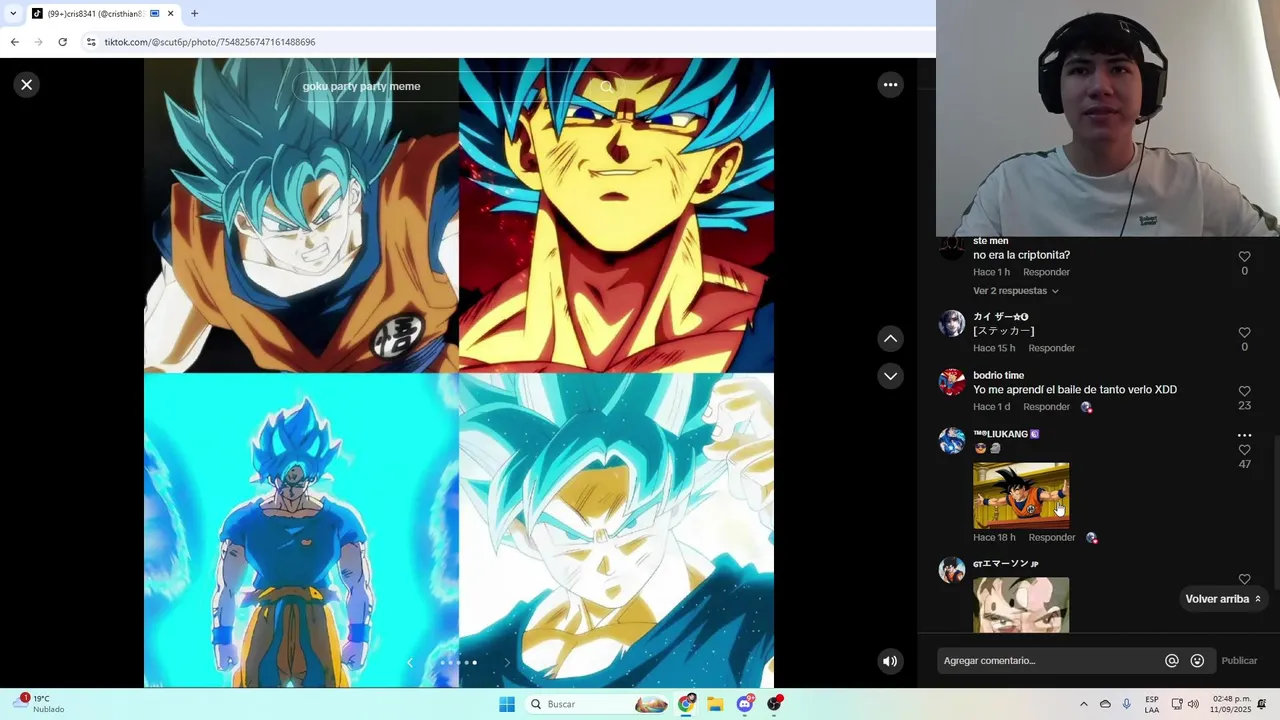Screen dimensions: 1280x720
Task: Reply to bodrio time's comment
Action: point(1046,407)
